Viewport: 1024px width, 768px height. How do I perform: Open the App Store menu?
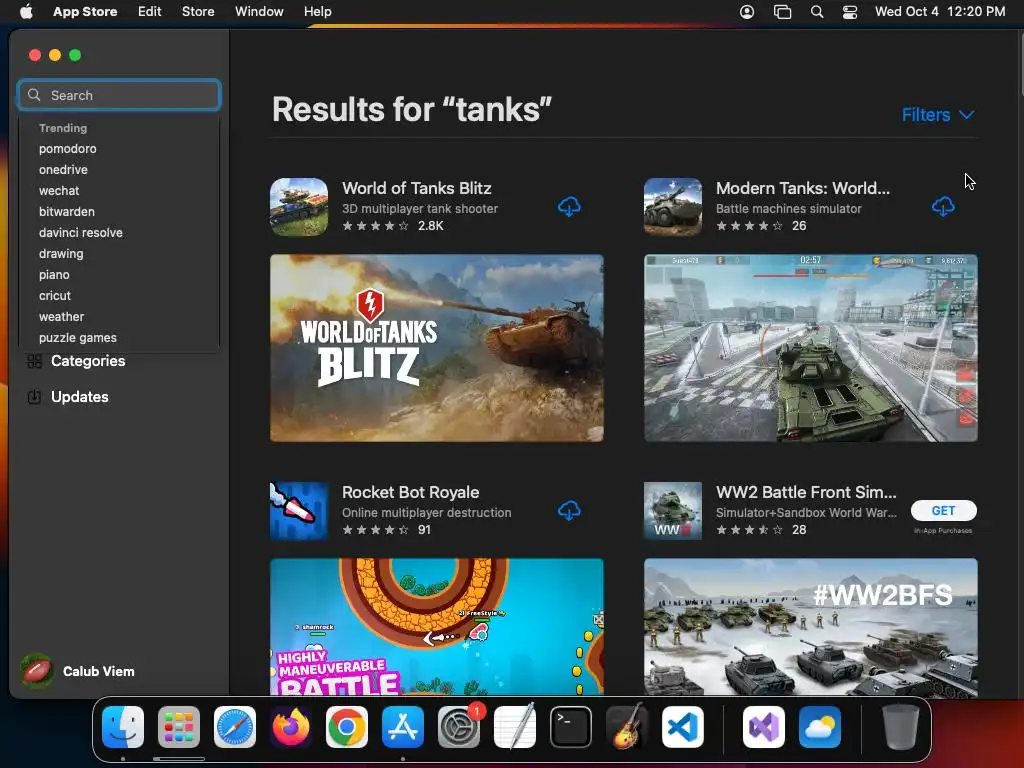(x=85, y=11)
